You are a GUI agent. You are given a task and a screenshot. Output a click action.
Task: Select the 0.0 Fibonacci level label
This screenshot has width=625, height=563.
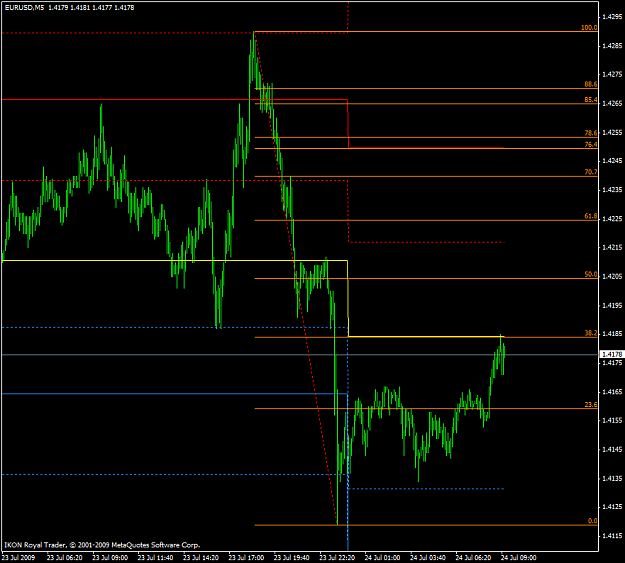[x=592, y=521]
